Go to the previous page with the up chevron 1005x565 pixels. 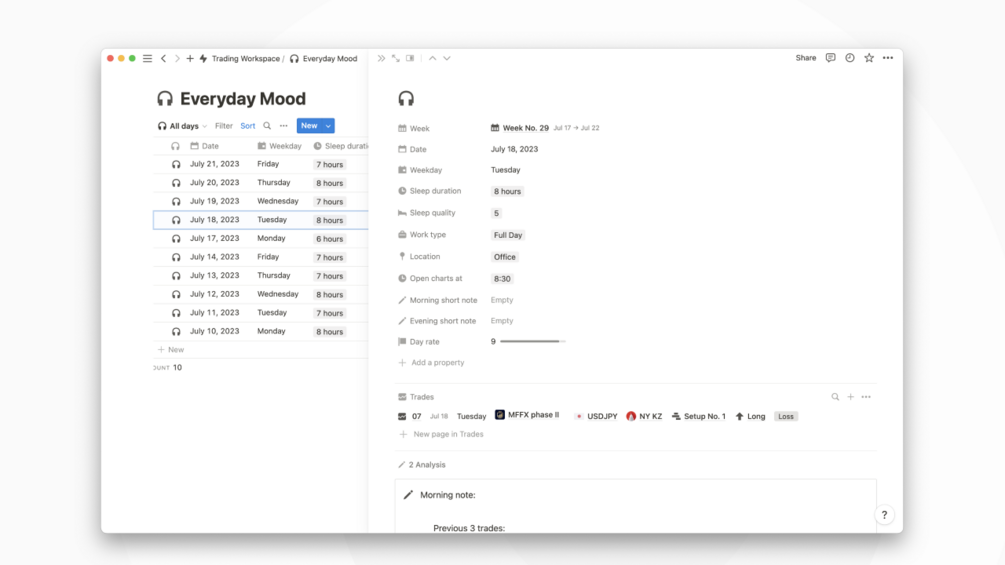(x=433, y=58)
